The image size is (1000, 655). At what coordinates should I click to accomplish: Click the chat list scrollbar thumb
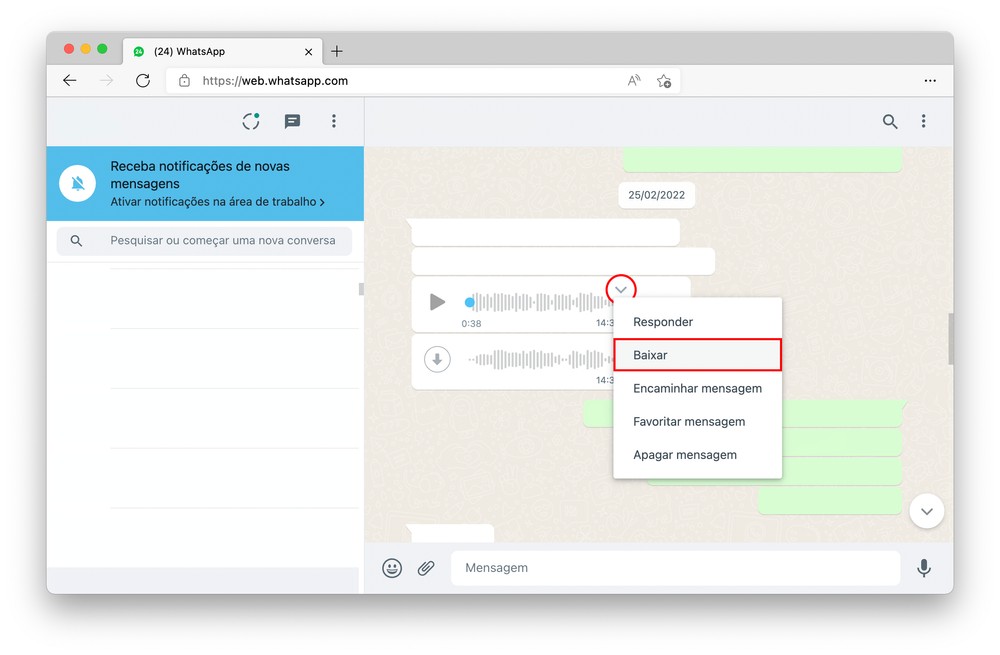coord(361,289)
